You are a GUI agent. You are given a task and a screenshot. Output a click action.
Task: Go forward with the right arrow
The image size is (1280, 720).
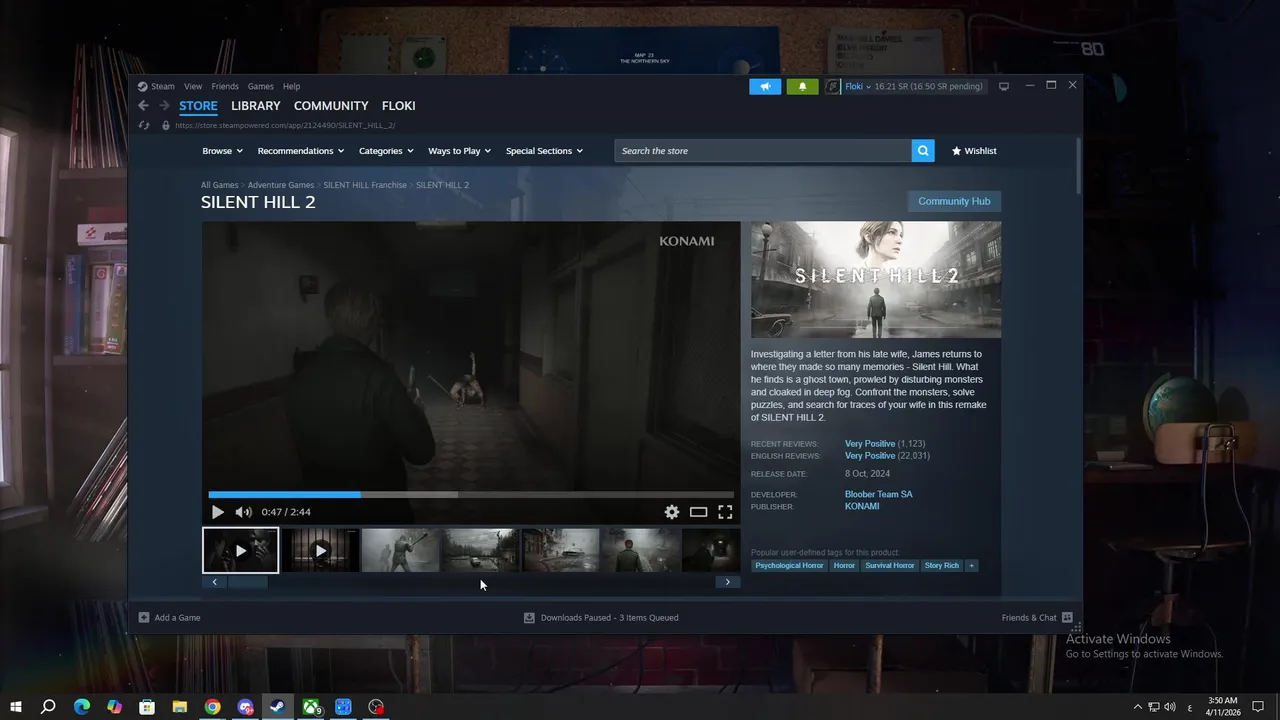pos(164,105)
